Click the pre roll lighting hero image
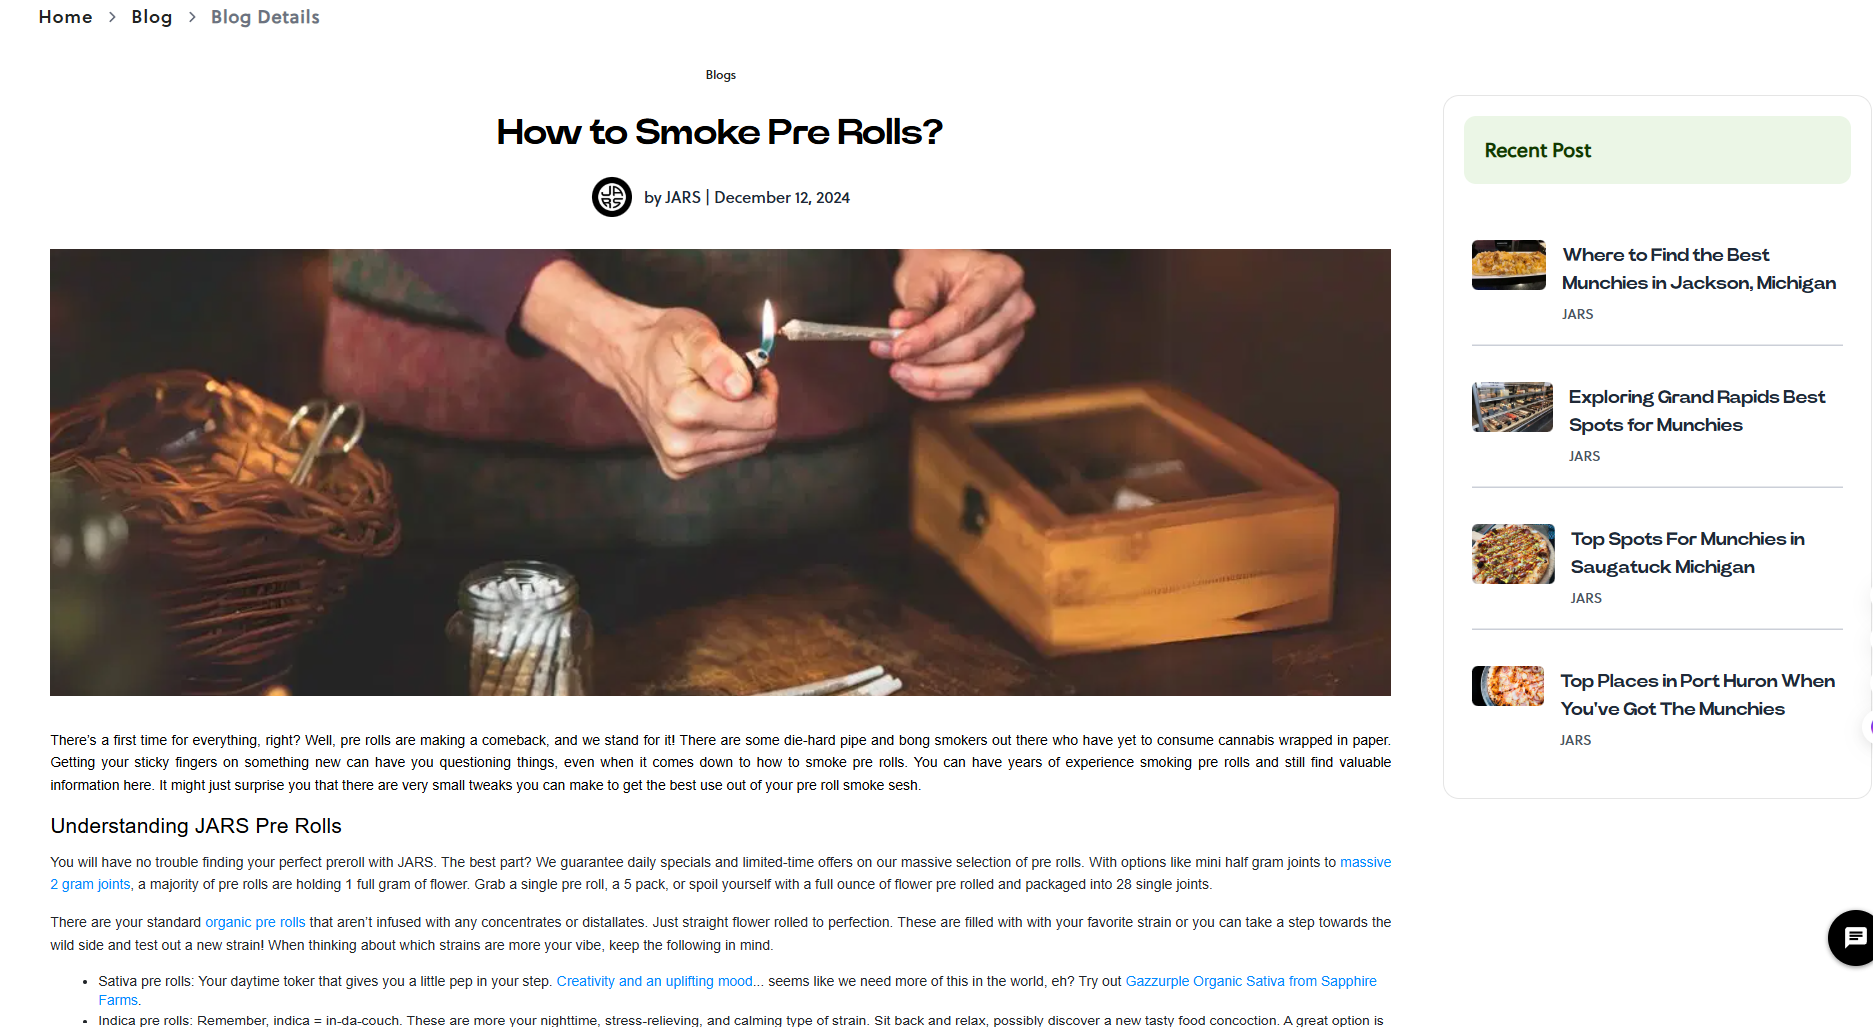The image size is (1873, 1027). click(720, 472)
